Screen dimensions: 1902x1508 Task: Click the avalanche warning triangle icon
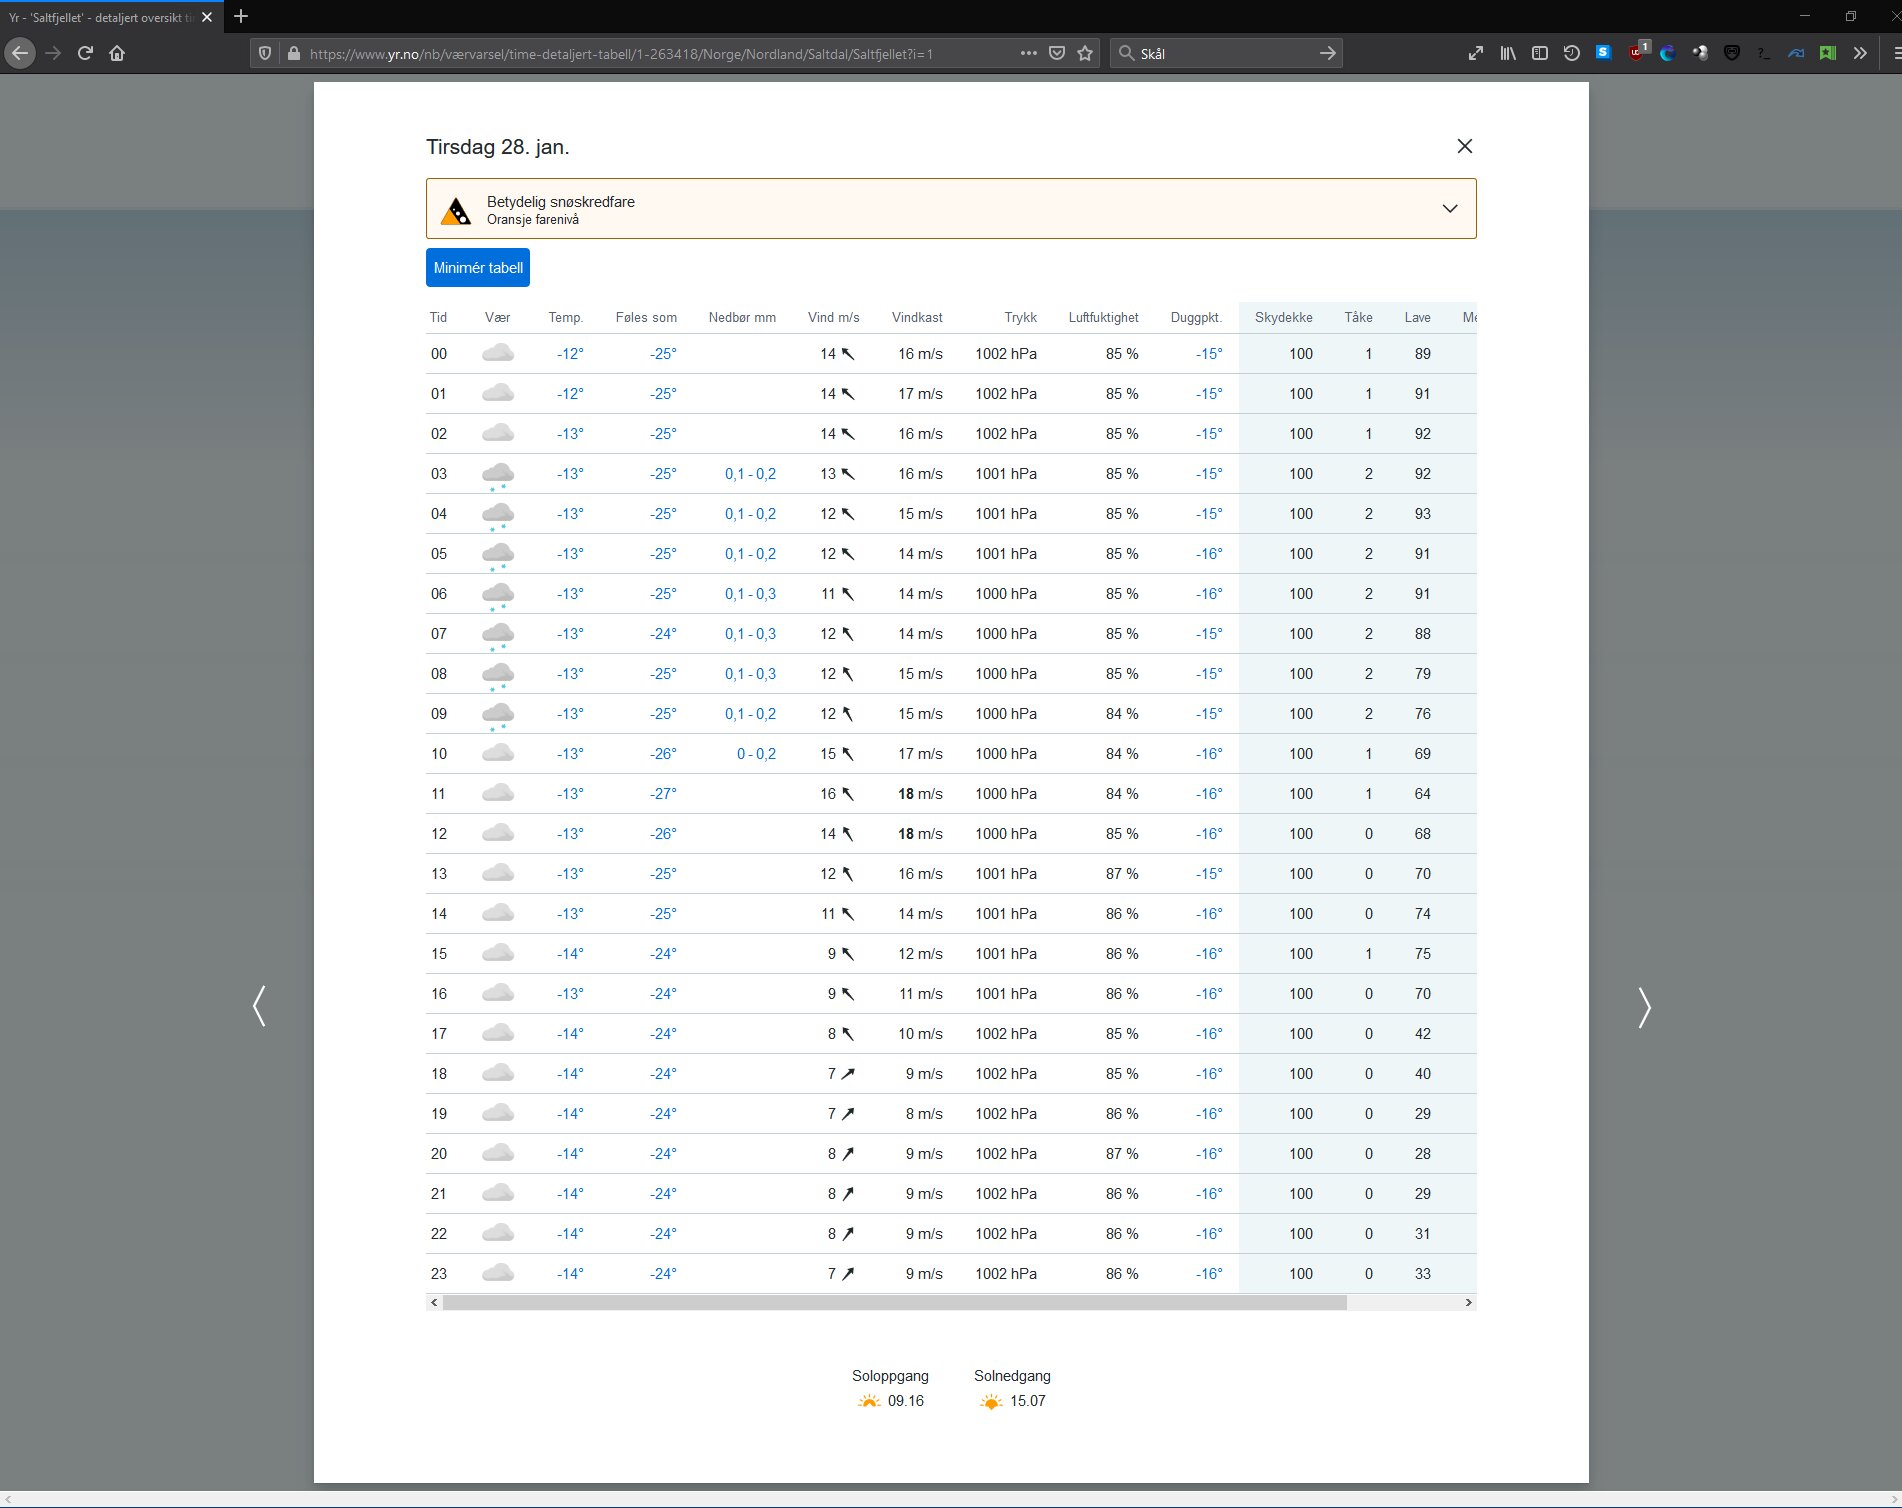456,211
